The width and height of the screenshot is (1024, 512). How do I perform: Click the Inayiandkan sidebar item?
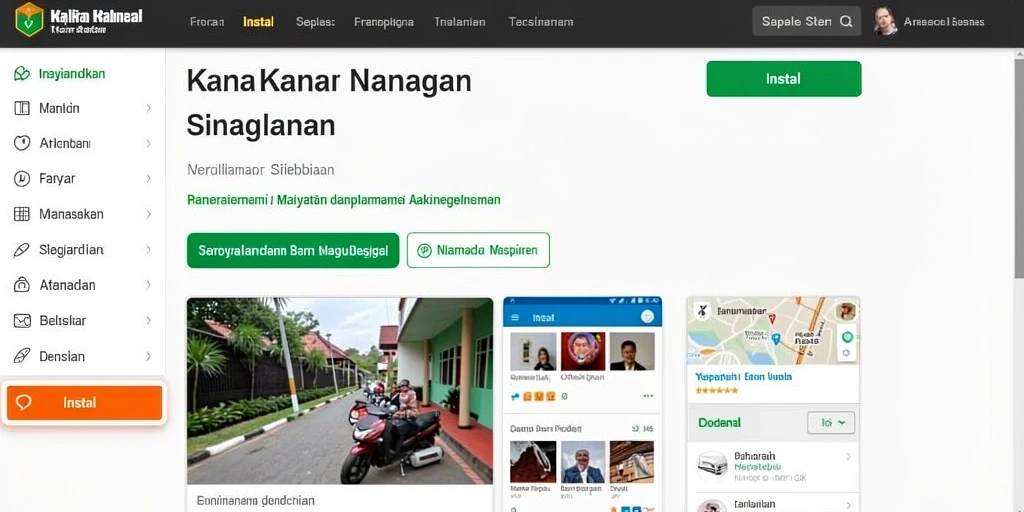tap(82, 73)
